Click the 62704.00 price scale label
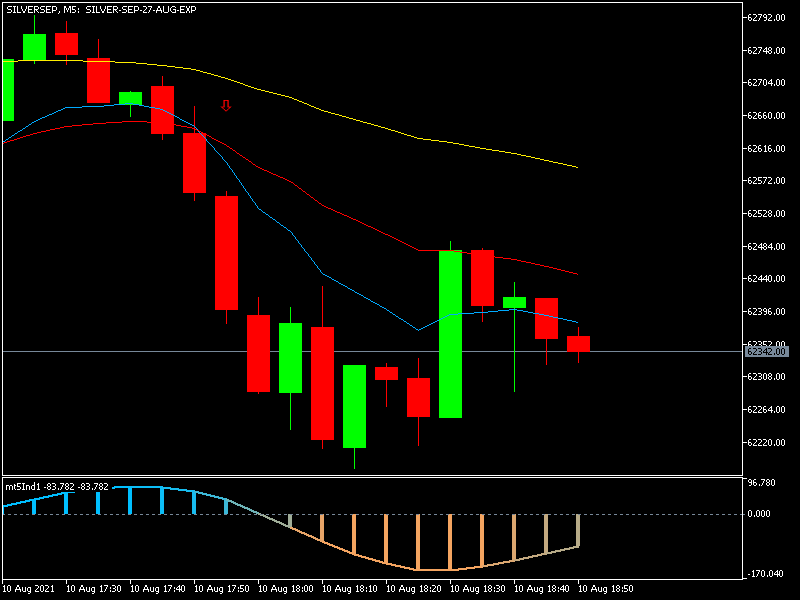800x600 pixels. 766,83
